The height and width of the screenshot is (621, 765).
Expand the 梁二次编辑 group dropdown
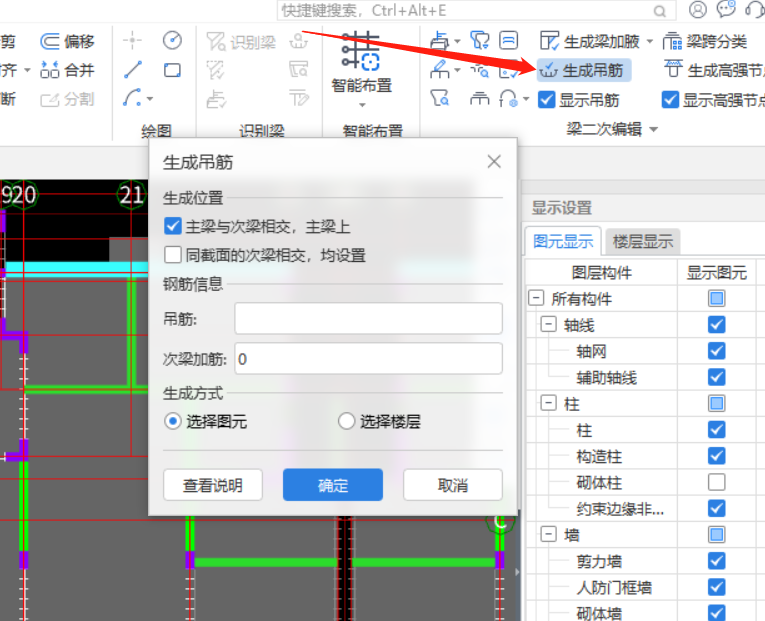point(654,129)
